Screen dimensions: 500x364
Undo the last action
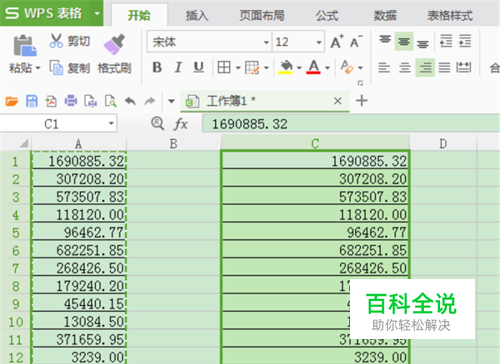(x=130, y=101)
